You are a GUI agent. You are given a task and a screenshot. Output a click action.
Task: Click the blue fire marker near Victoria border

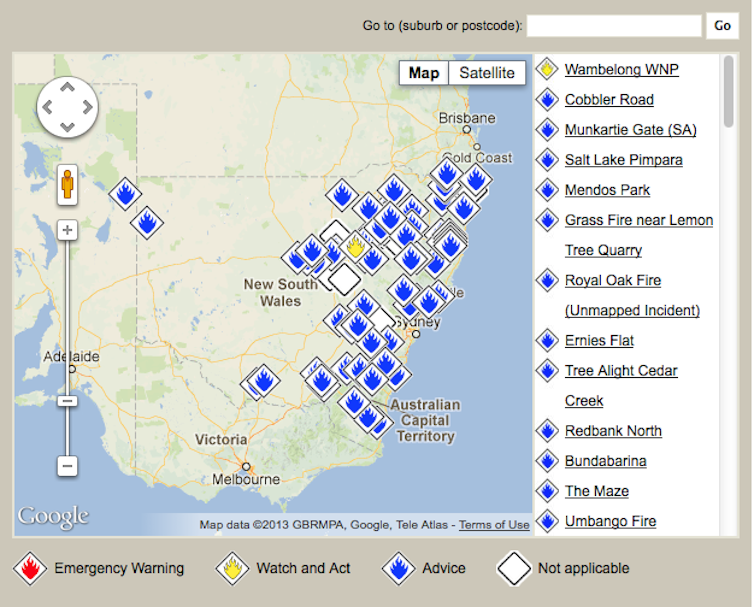tap(264, 380)
